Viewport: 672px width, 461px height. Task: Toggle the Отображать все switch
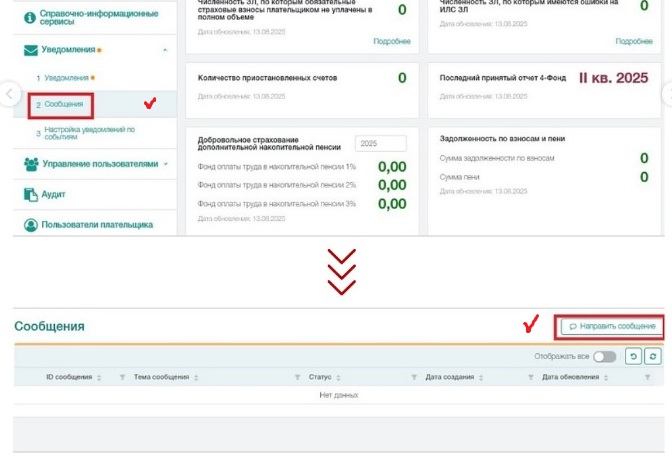coord(604,356)
